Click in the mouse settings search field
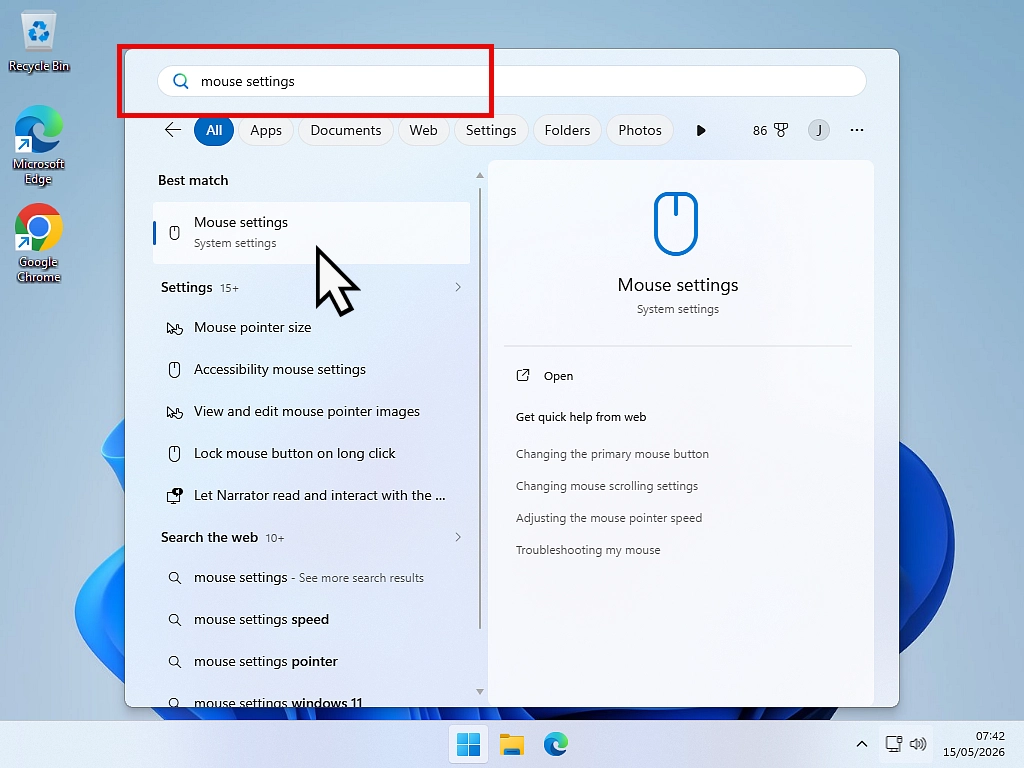This screenshot has width=1024, height=768. click(x=511, y=81)
